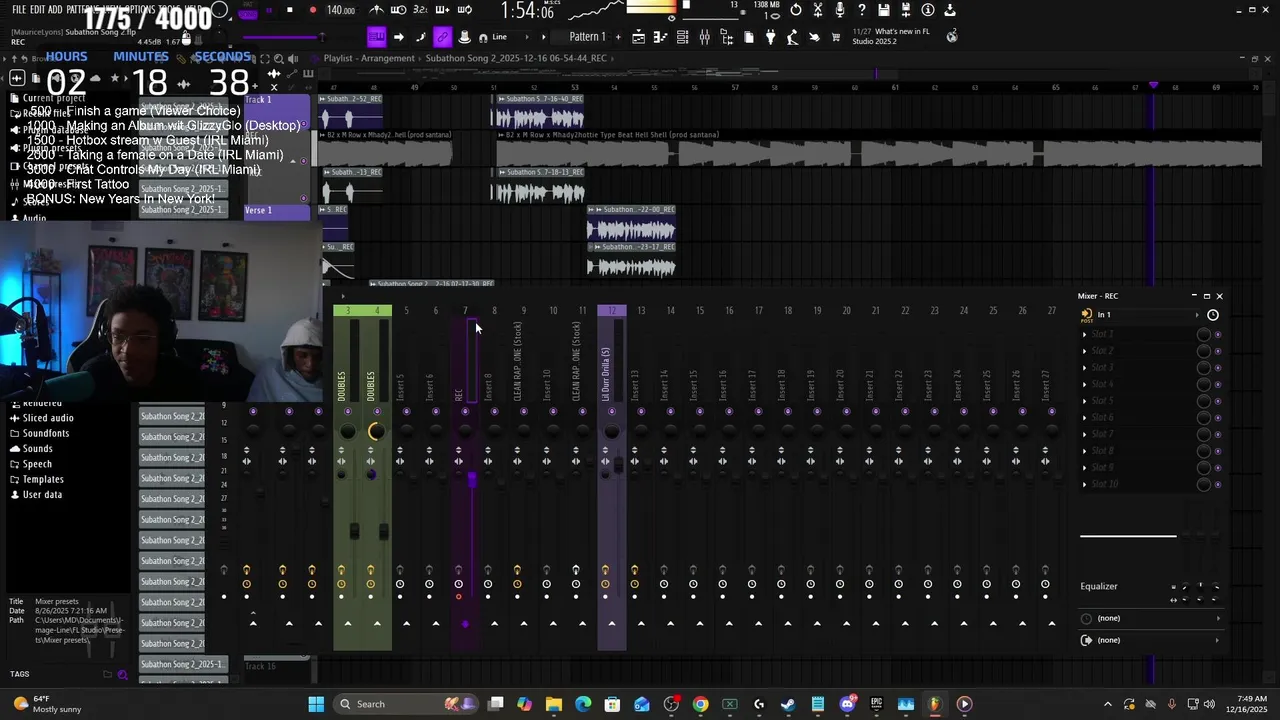The image size is (1280, 720).
Task: Click the scissors cut icon in top toolbar
Action: (x=817, y=10)
